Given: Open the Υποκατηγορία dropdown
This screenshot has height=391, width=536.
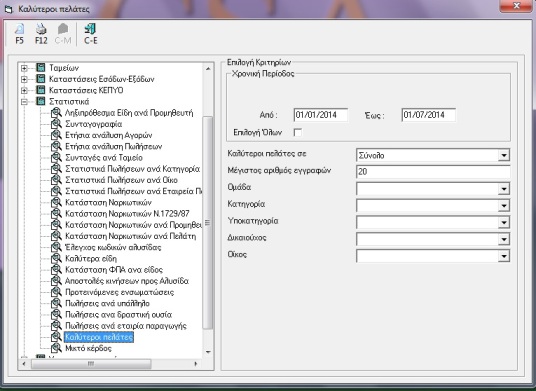Looking at the screenshot, I should (x=504, y=223).
